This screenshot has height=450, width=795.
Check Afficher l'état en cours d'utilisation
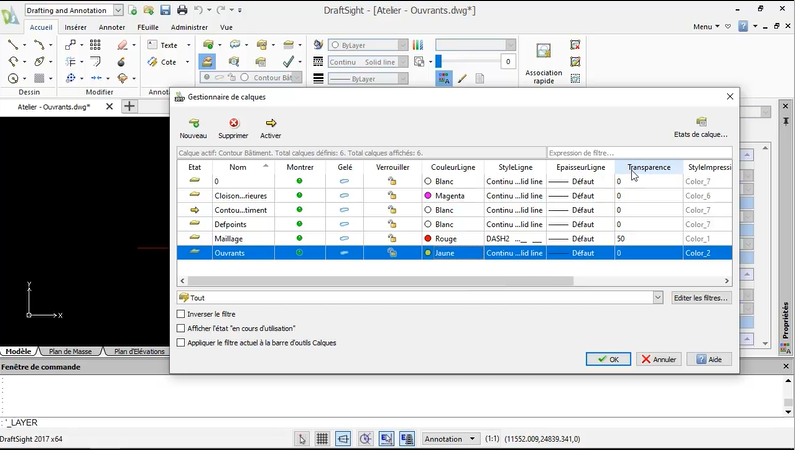click(181, 328)
